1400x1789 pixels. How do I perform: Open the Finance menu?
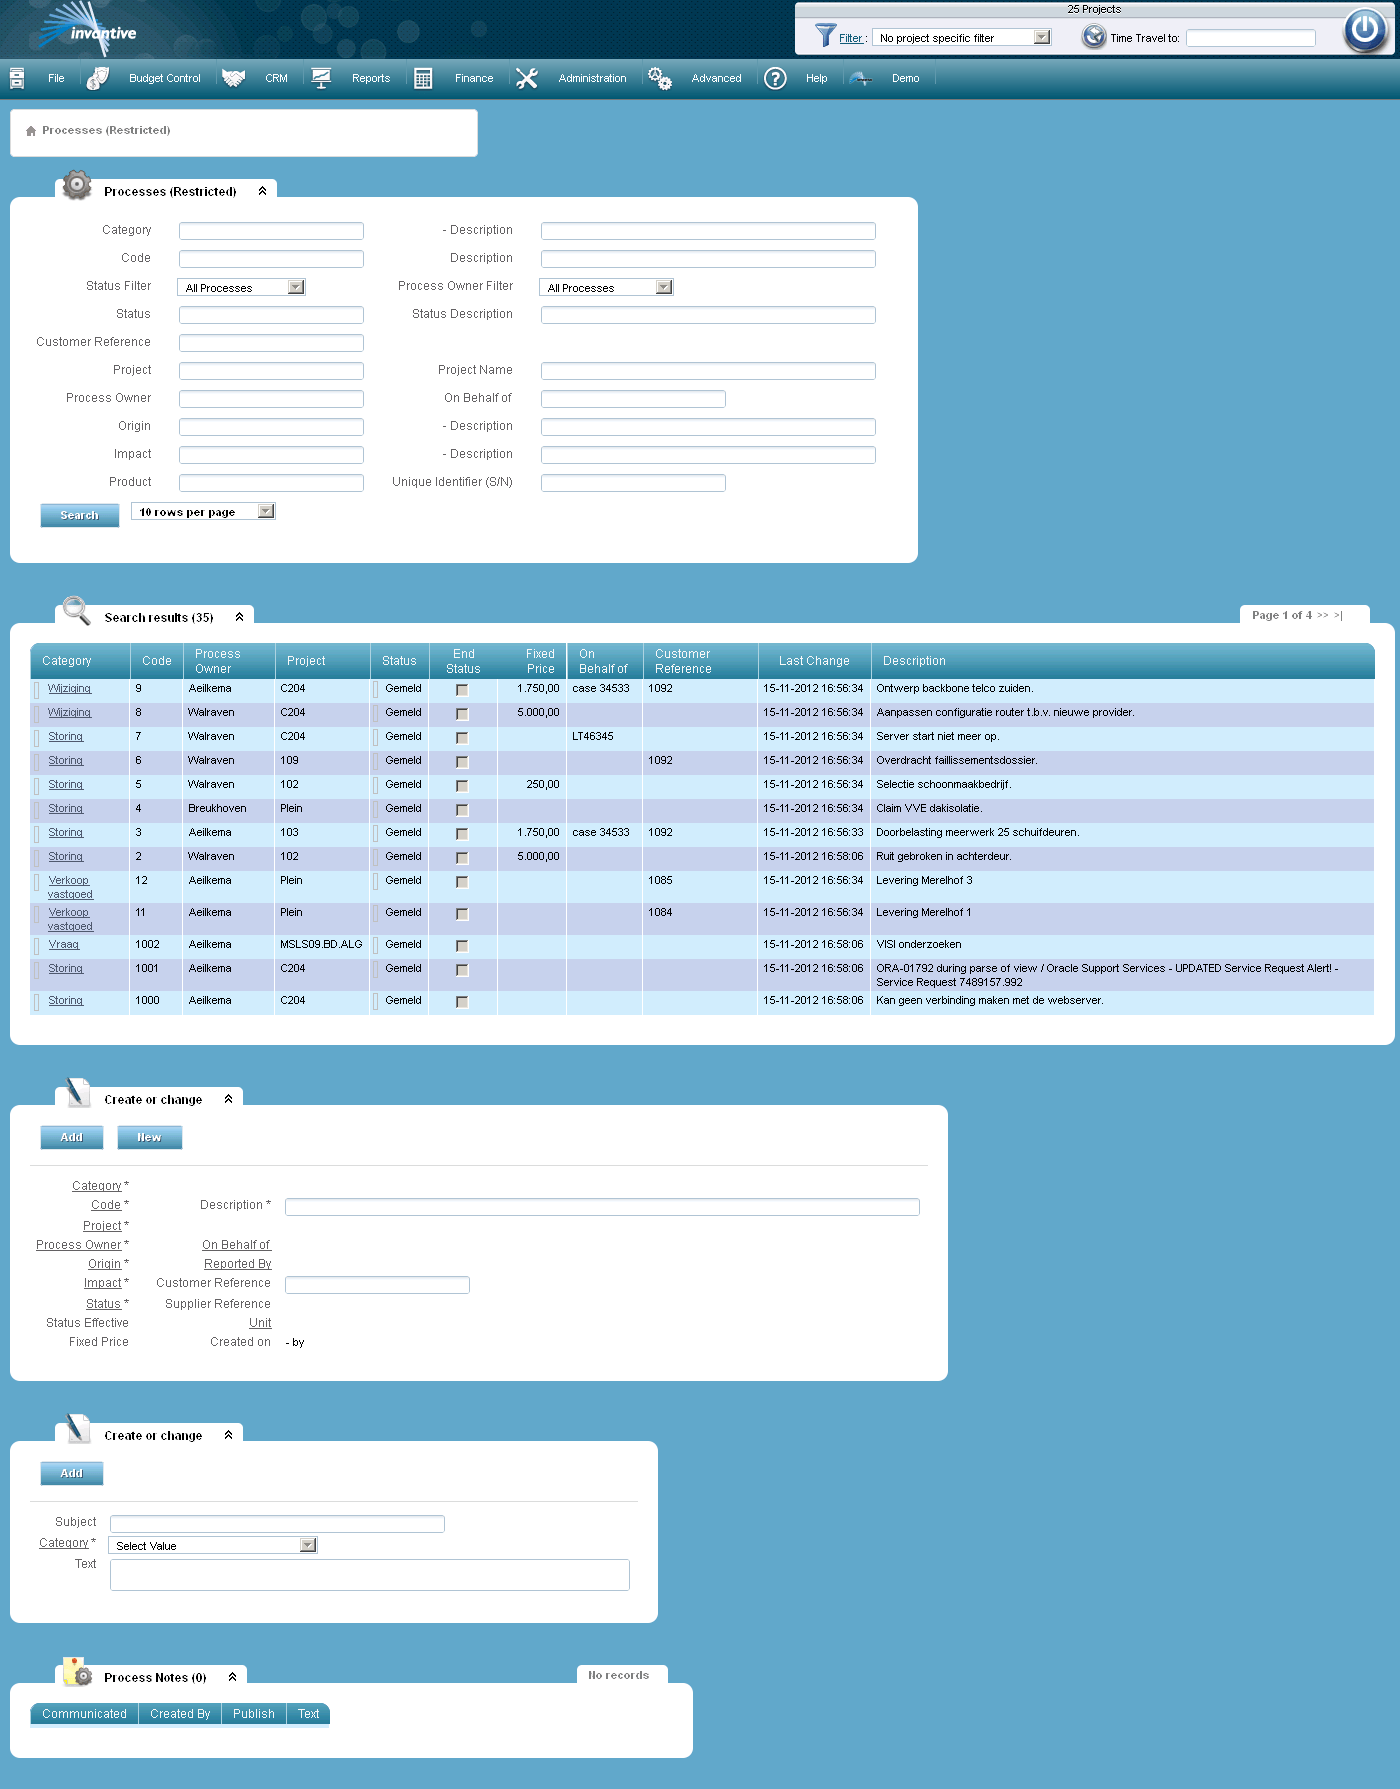click(x=474, y=78)
